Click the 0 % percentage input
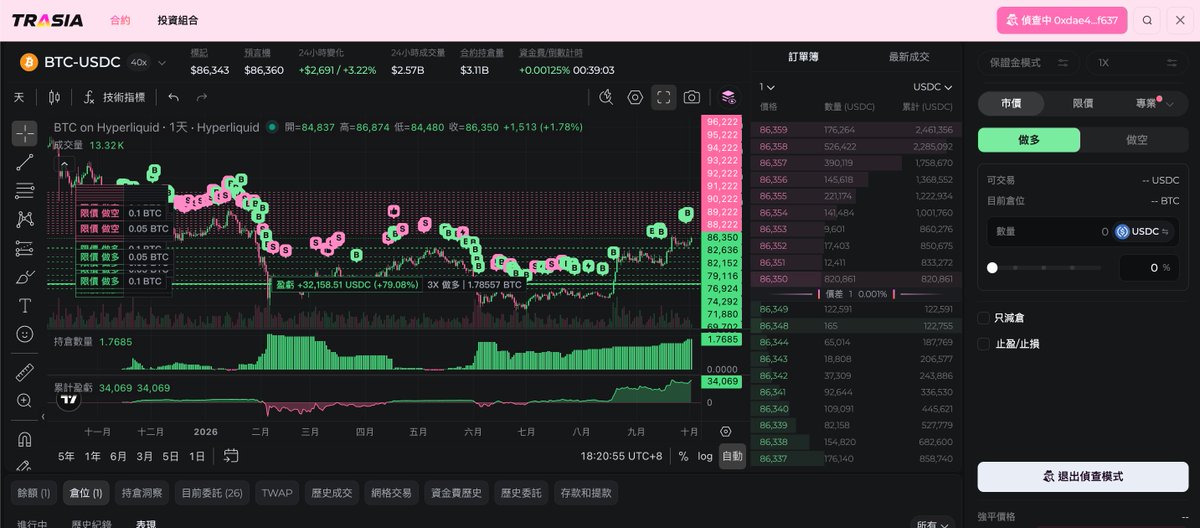 pos(1149,268)
